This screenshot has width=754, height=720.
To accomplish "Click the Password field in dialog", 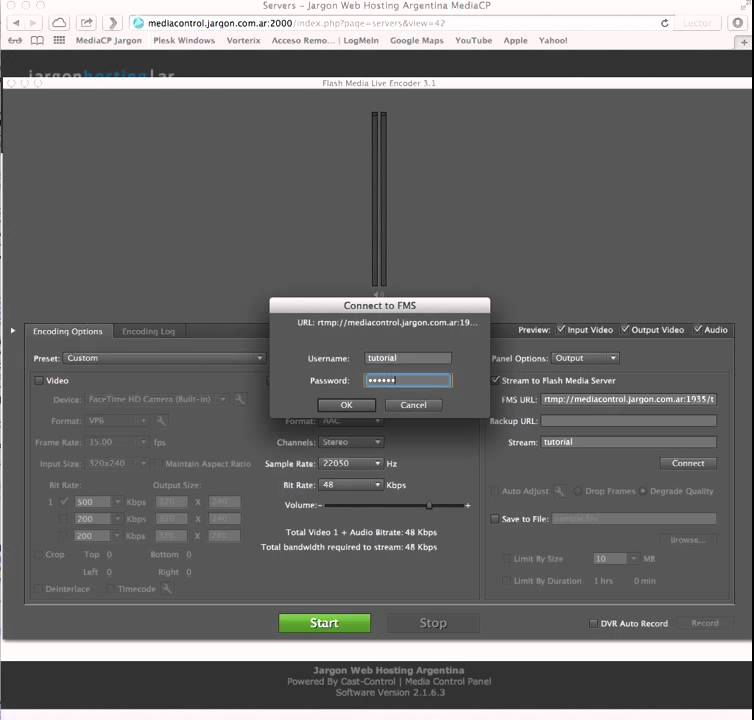I will (408, 380).
